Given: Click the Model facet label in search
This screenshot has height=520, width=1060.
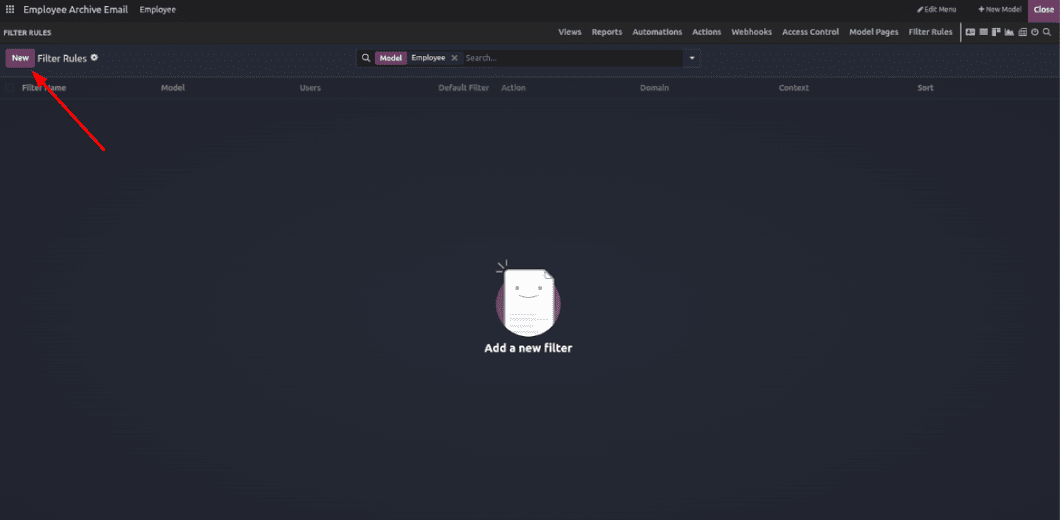Looking at the screenshot, I should pyautogui.click(x=391, y=58).
